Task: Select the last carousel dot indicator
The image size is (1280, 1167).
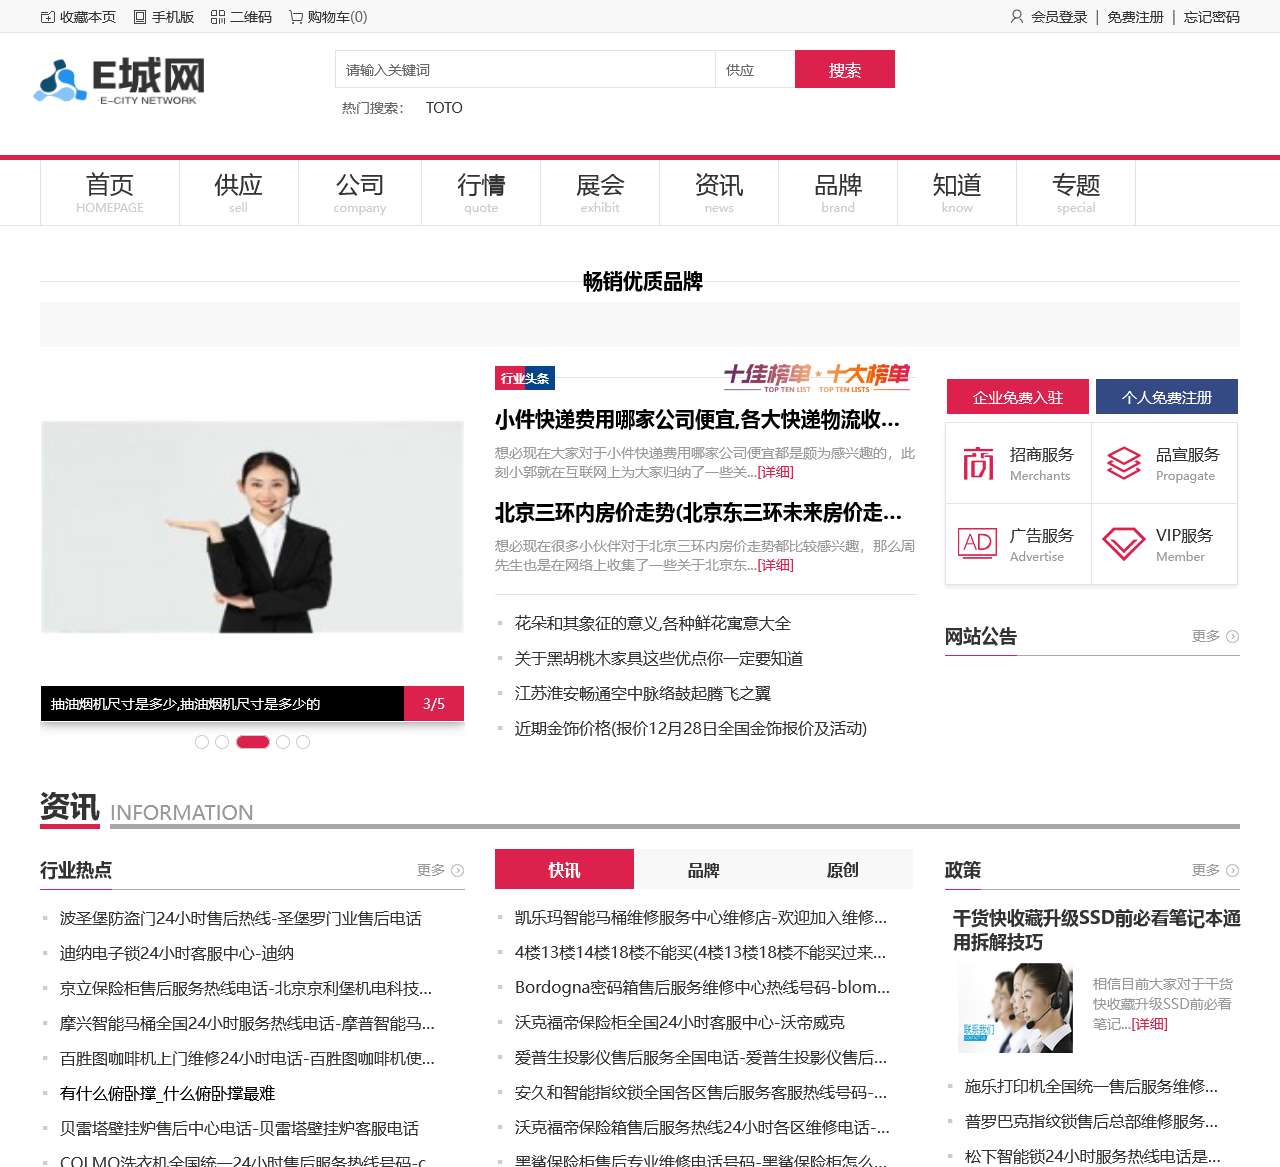Action: (x=303, y=742)
